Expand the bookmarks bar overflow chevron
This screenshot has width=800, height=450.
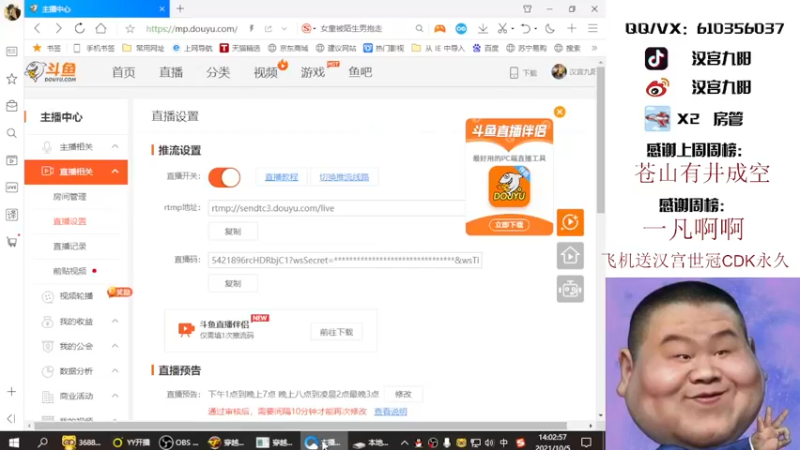pyautogui.click(x=594, y=48)
